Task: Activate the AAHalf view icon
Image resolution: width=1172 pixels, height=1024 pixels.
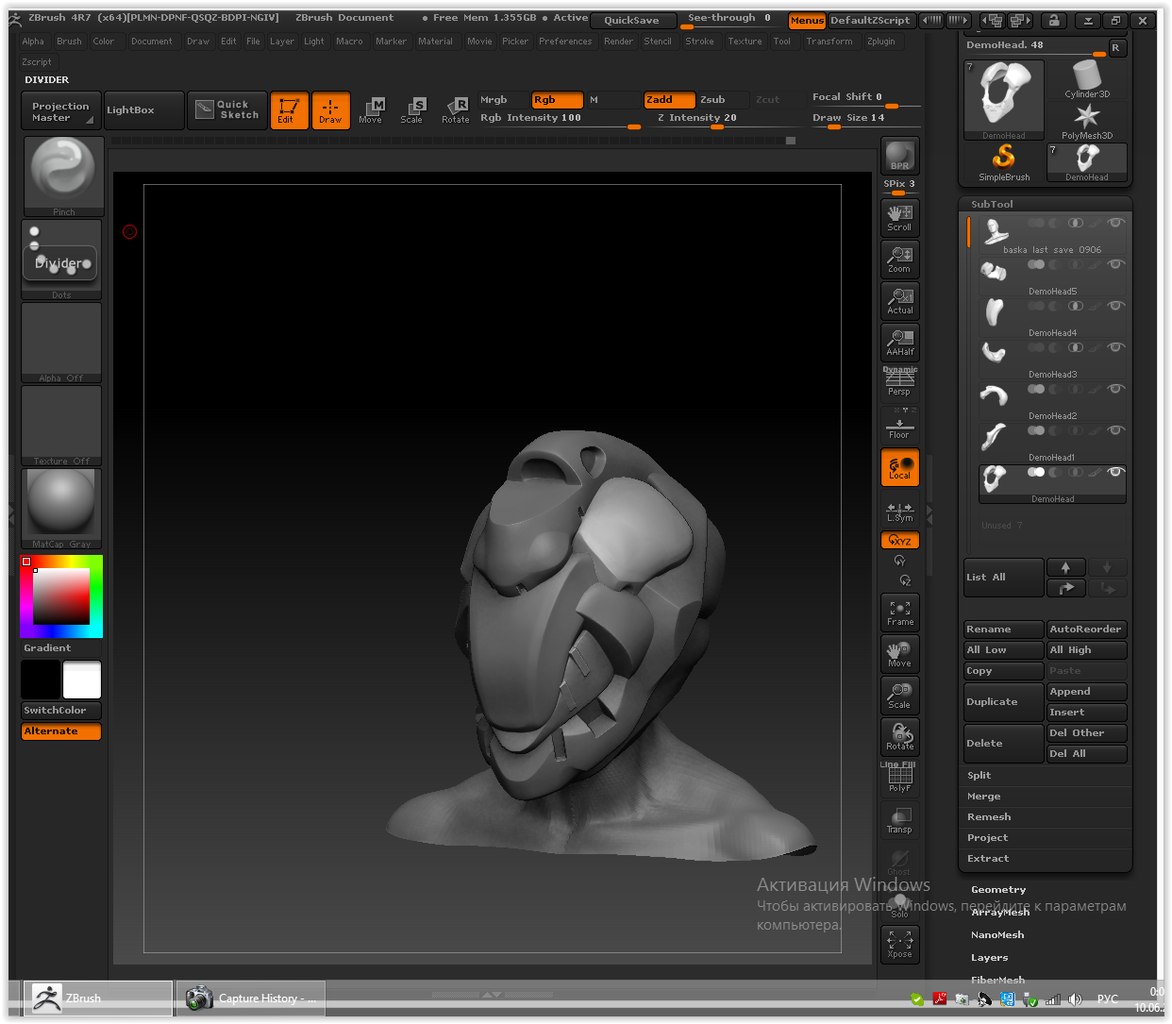Action: tap(899, 342)
